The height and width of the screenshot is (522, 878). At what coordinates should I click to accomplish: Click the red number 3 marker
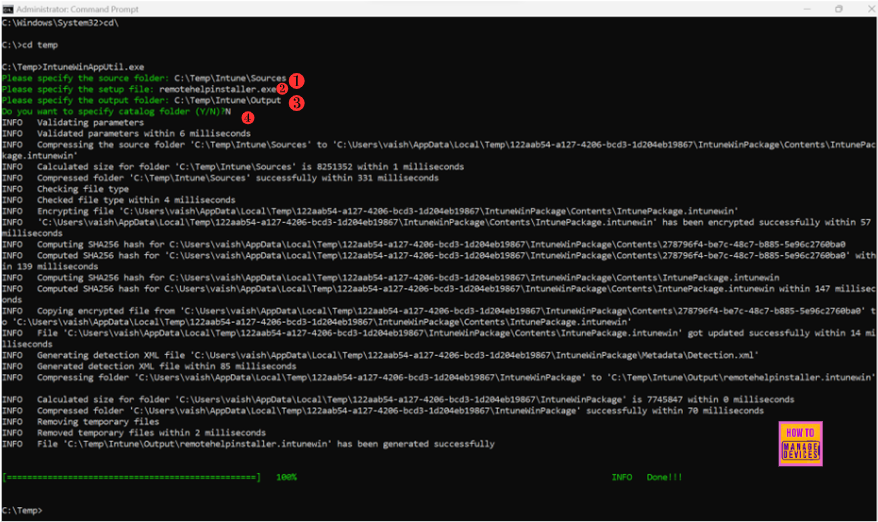[296, 101]
